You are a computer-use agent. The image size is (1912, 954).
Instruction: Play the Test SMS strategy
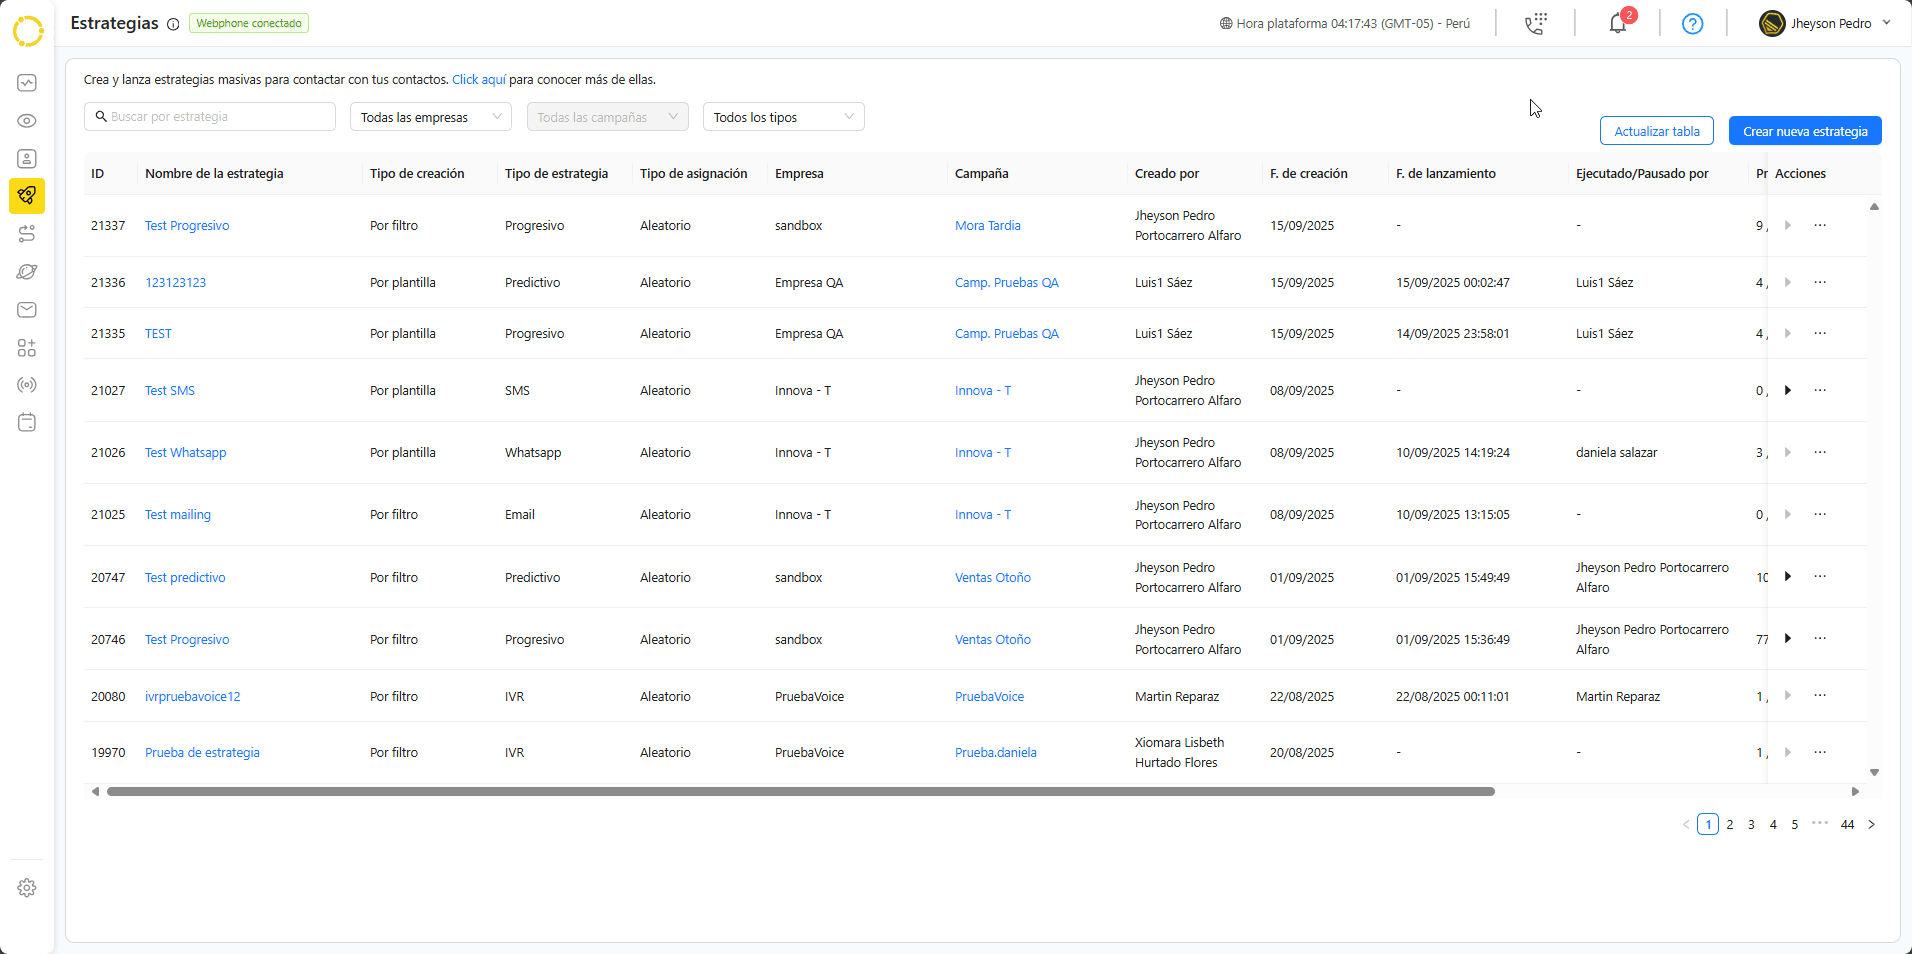(x=1788, y=390)
